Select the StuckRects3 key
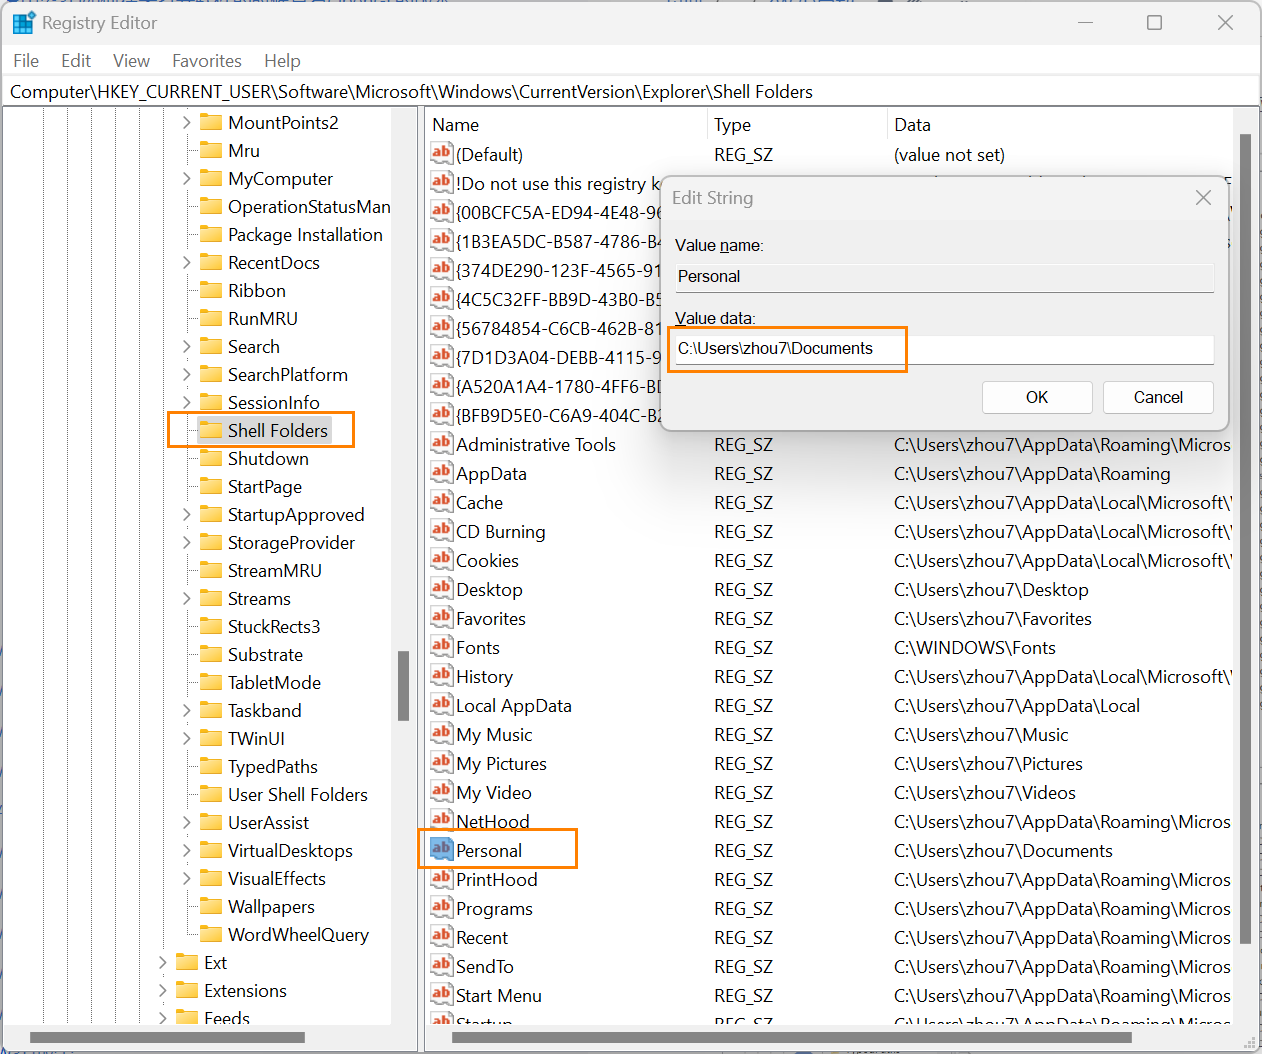The height and width of the screenshot is (1054, 1262). click(273, 626)
